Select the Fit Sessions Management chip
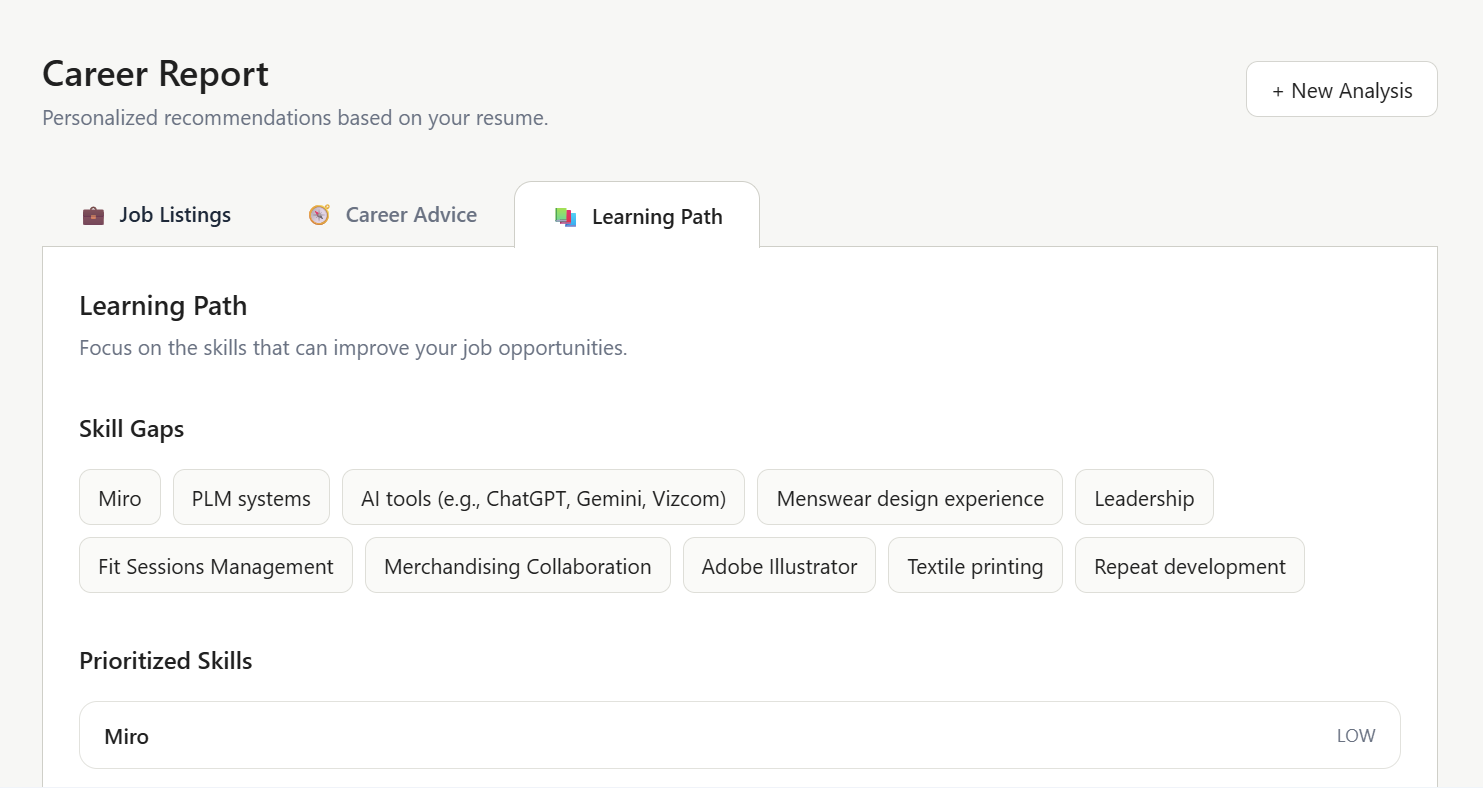Image resolution: width=1483 pixels, height=788 pixels. tap(216, 566)
